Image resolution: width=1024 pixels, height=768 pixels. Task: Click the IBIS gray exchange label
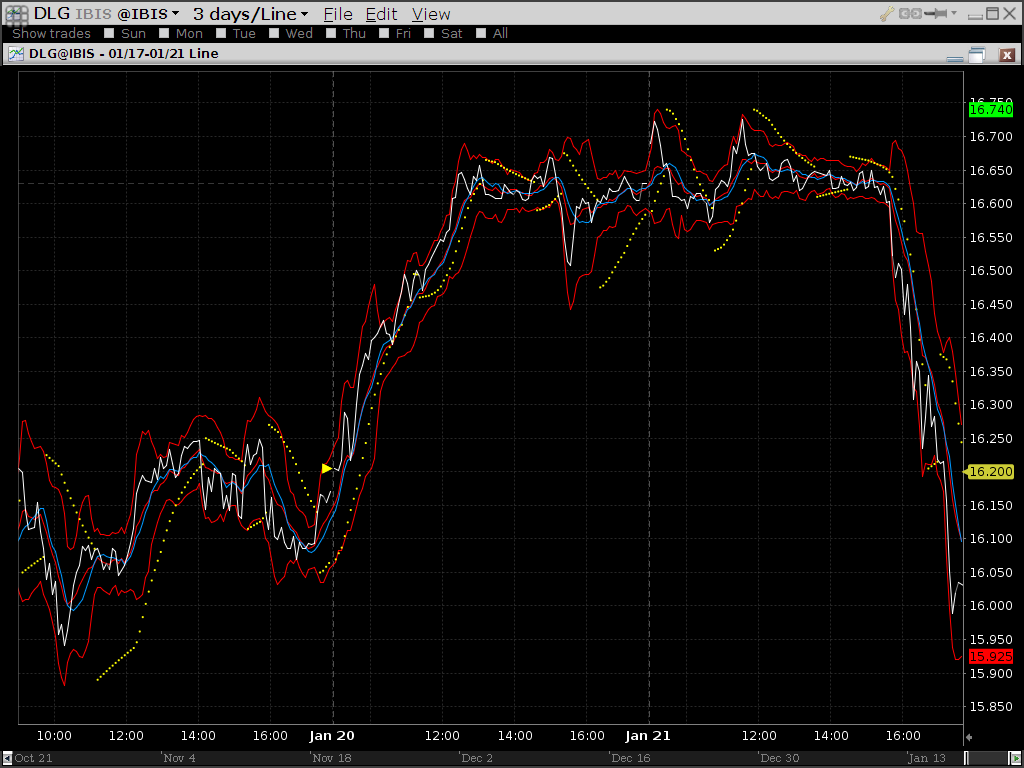[x=93, y=14]
